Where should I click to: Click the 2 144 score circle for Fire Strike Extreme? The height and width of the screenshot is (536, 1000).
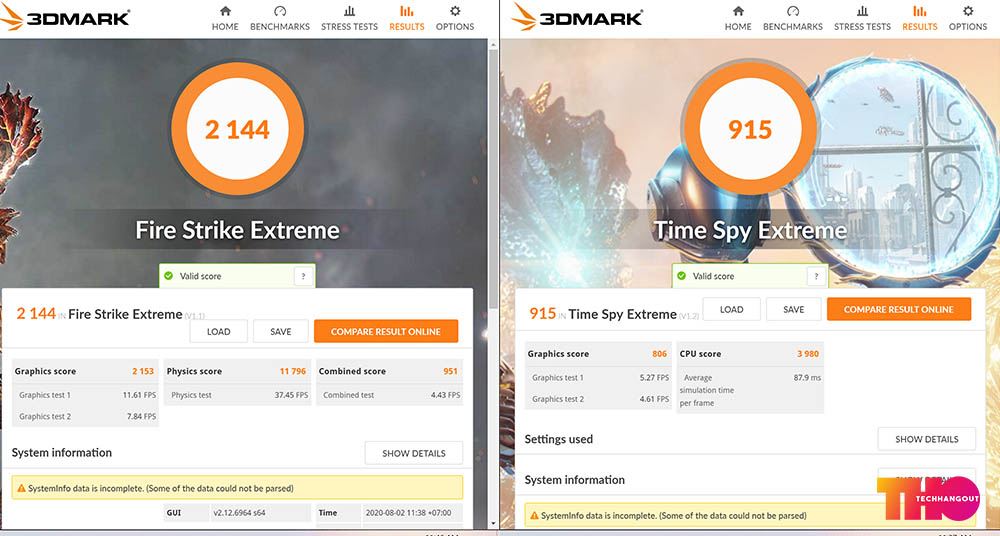click(x=237, y=129)
